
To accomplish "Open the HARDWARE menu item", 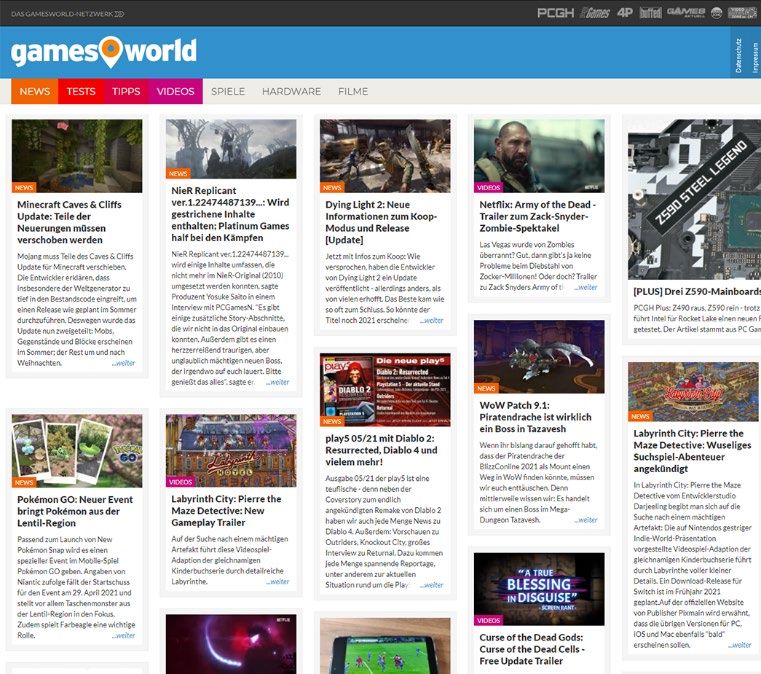I will pos(291,91).
